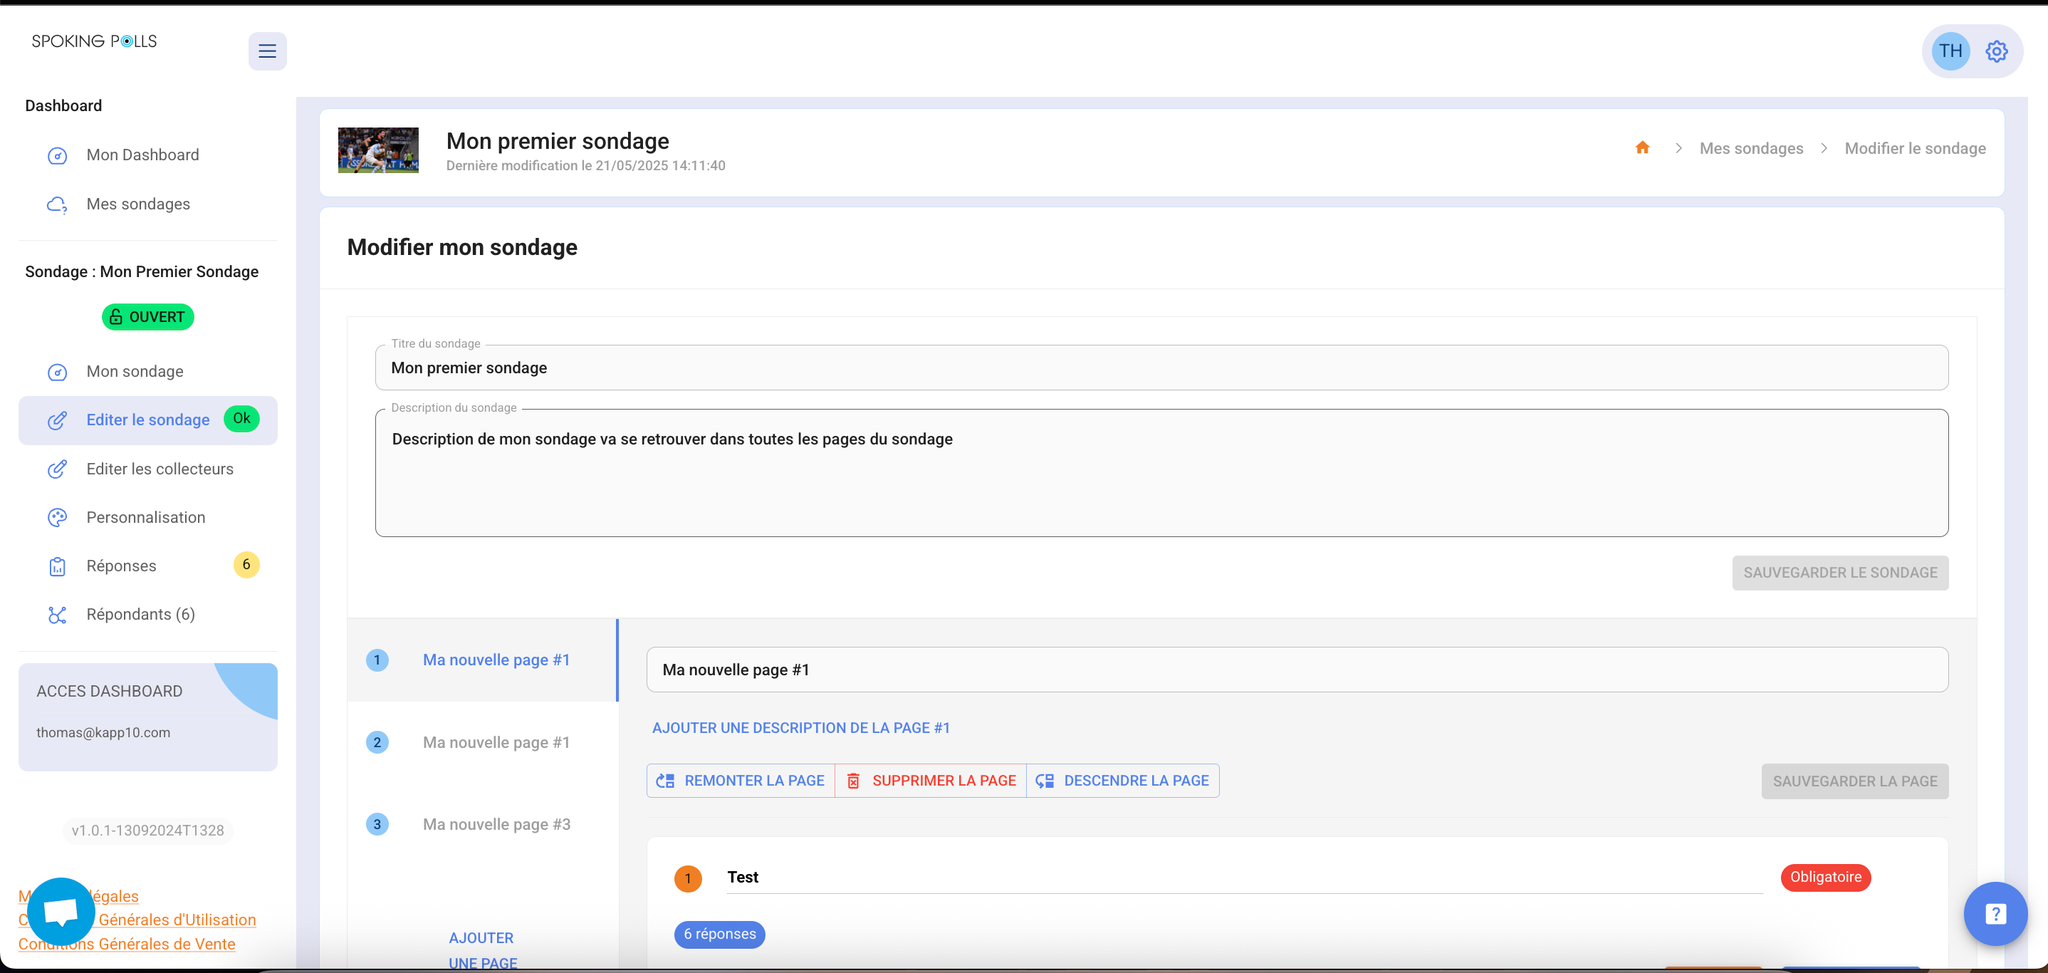Open settings via the gear icon
The height and width of the screenshot is (973, 2048).
pyautogui.click(x=1996, y=52)
